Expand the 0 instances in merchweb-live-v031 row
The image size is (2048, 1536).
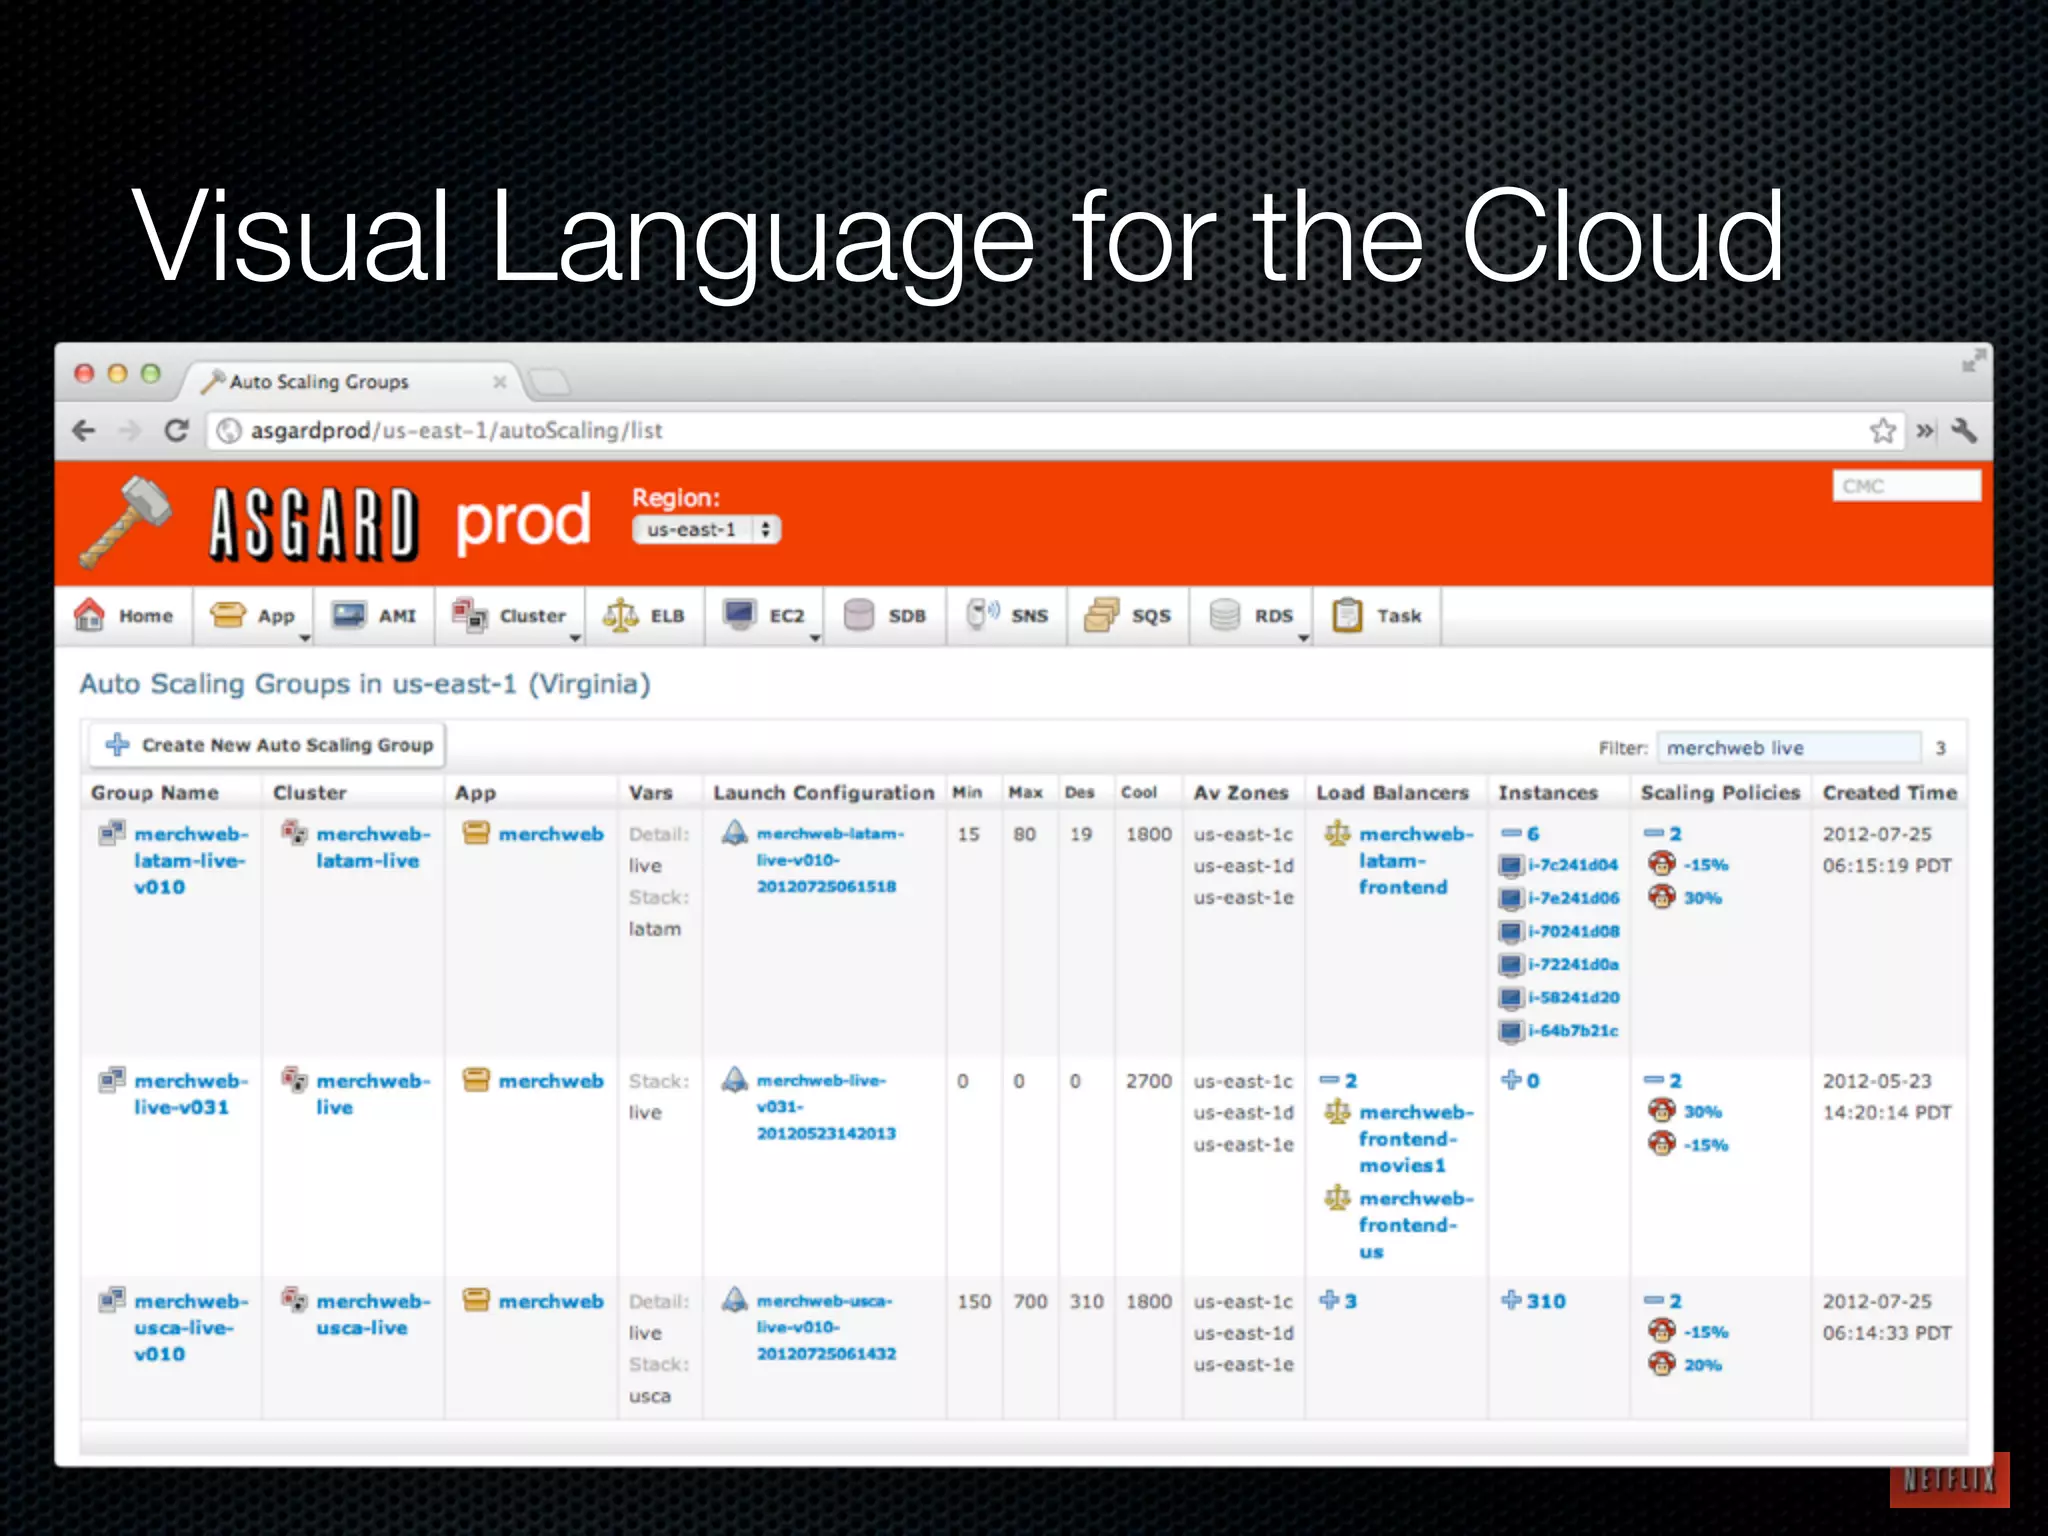point(1520,1081)
